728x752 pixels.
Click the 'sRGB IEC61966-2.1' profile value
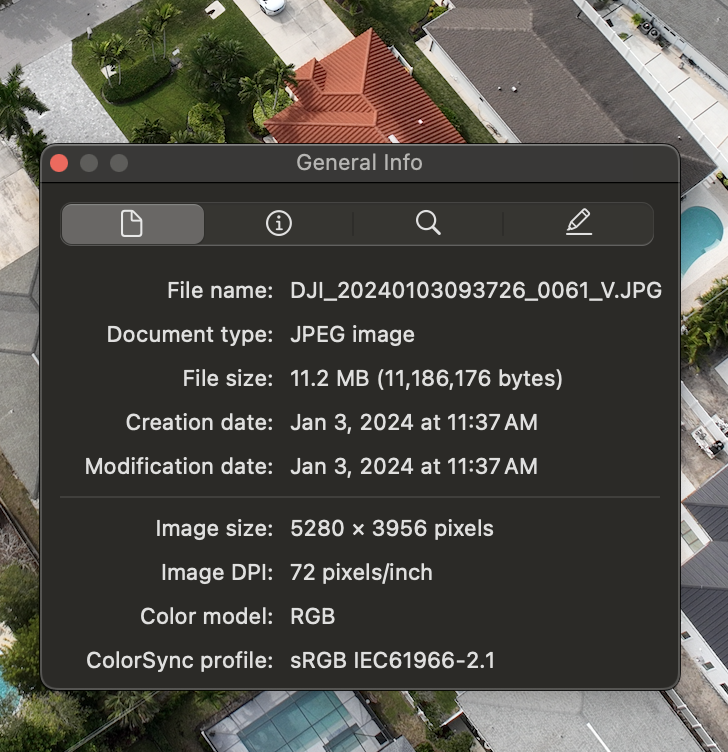pyautogui.click(x=392, y=660)
